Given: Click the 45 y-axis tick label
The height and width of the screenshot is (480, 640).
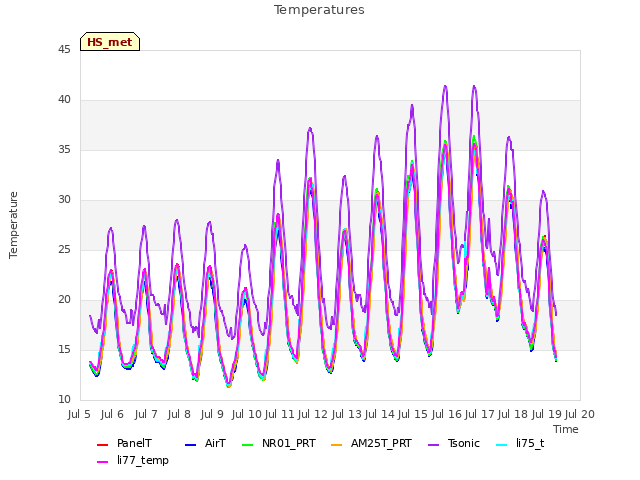Looking at the screenshot, I should coord(64,50).
